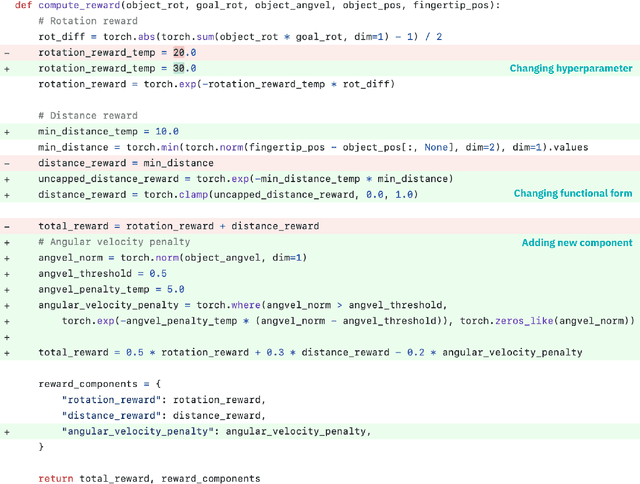Viewport: 640px width, 484px height.
Task: Click the return statement line
Action: [149, 478]
